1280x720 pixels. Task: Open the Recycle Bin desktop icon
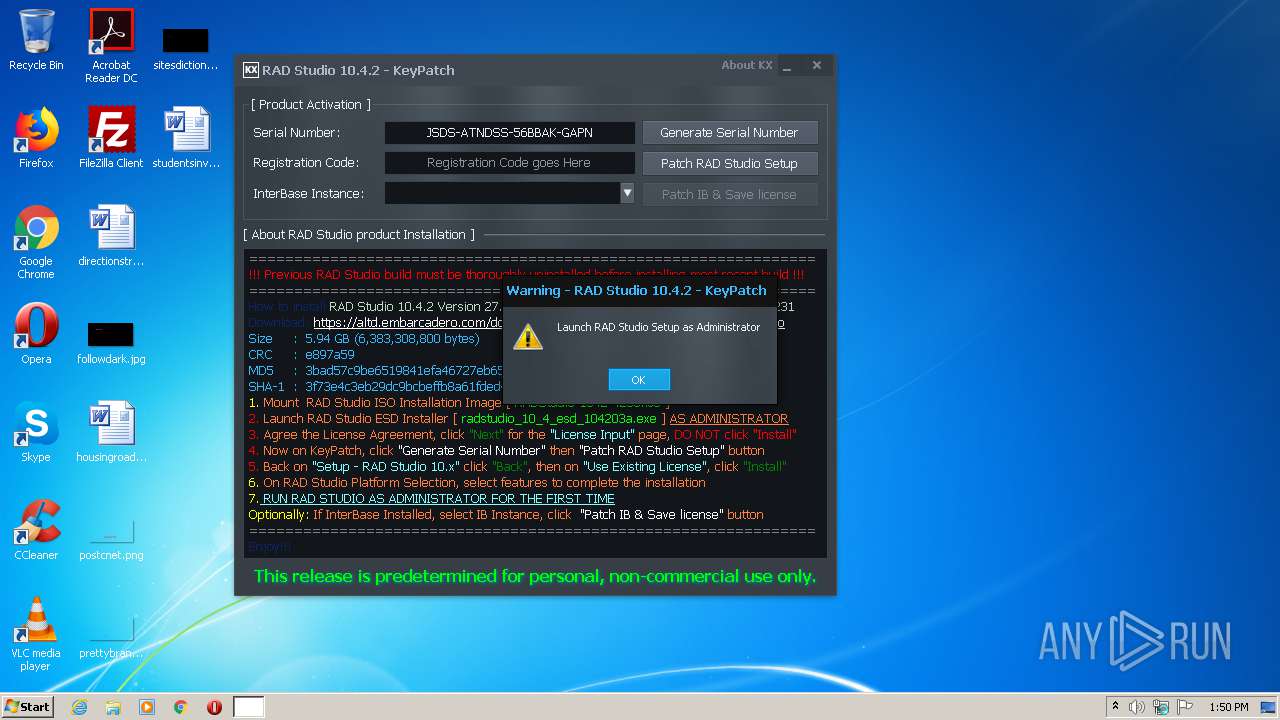(36, 41)
